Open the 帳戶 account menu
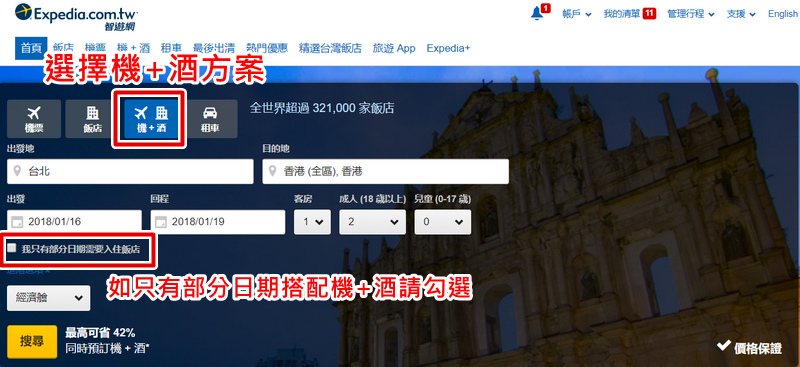 [x=577, y=14]
